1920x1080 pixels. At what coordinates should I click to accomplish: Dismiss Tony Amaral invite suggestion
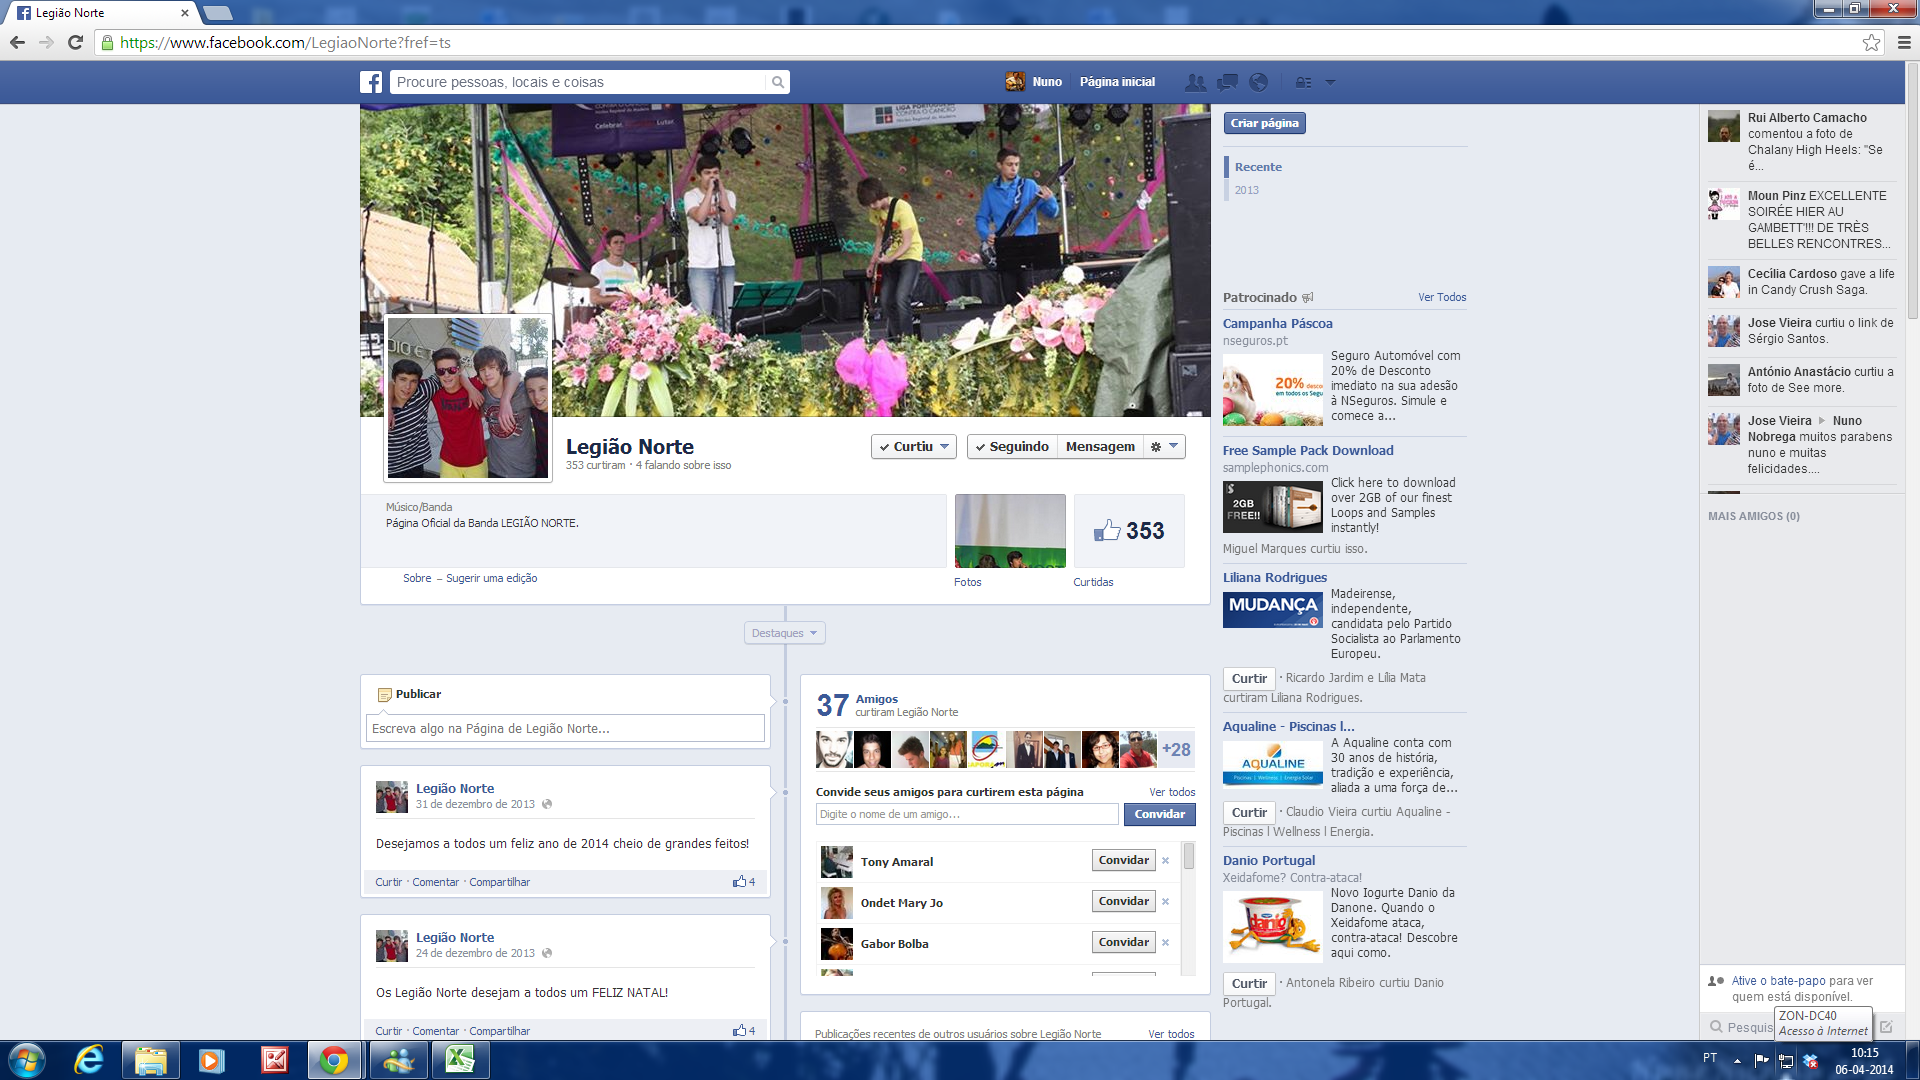(x=1165, y=861)
